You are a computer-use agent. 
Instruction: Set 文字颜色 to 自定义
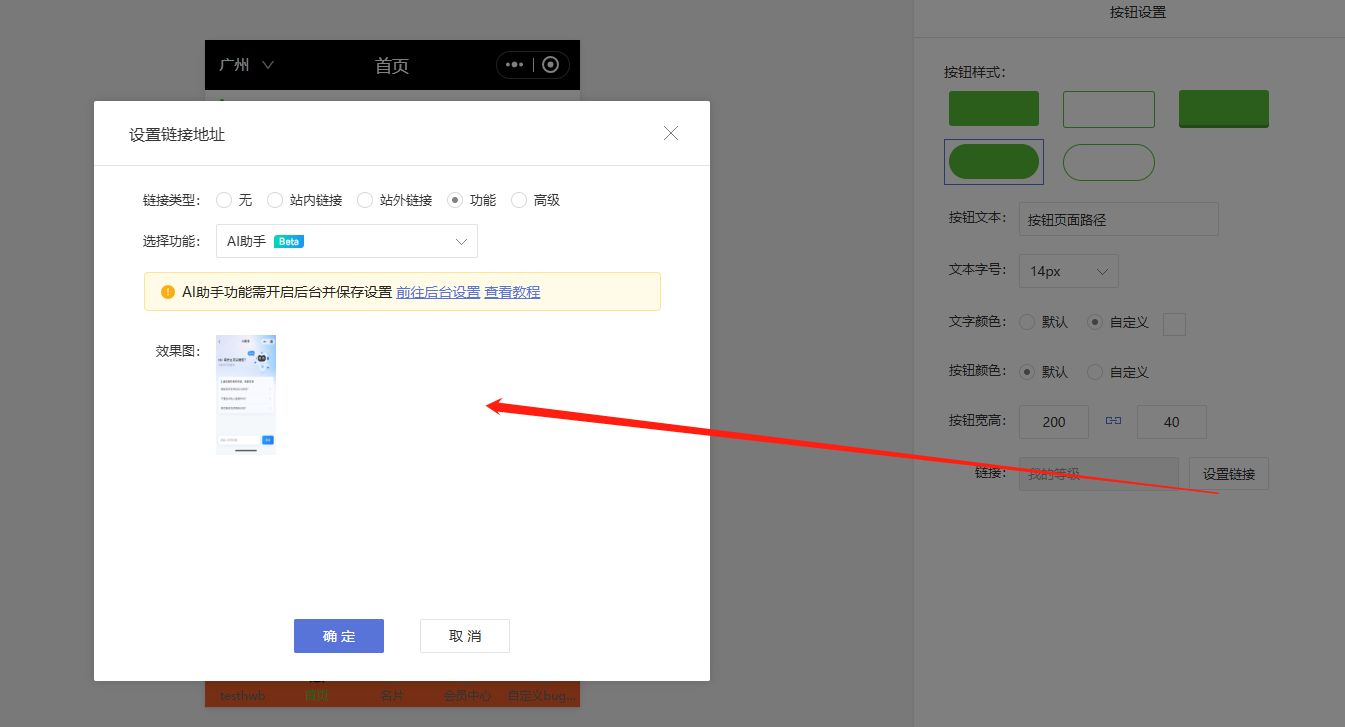(x=1095, y=322)
